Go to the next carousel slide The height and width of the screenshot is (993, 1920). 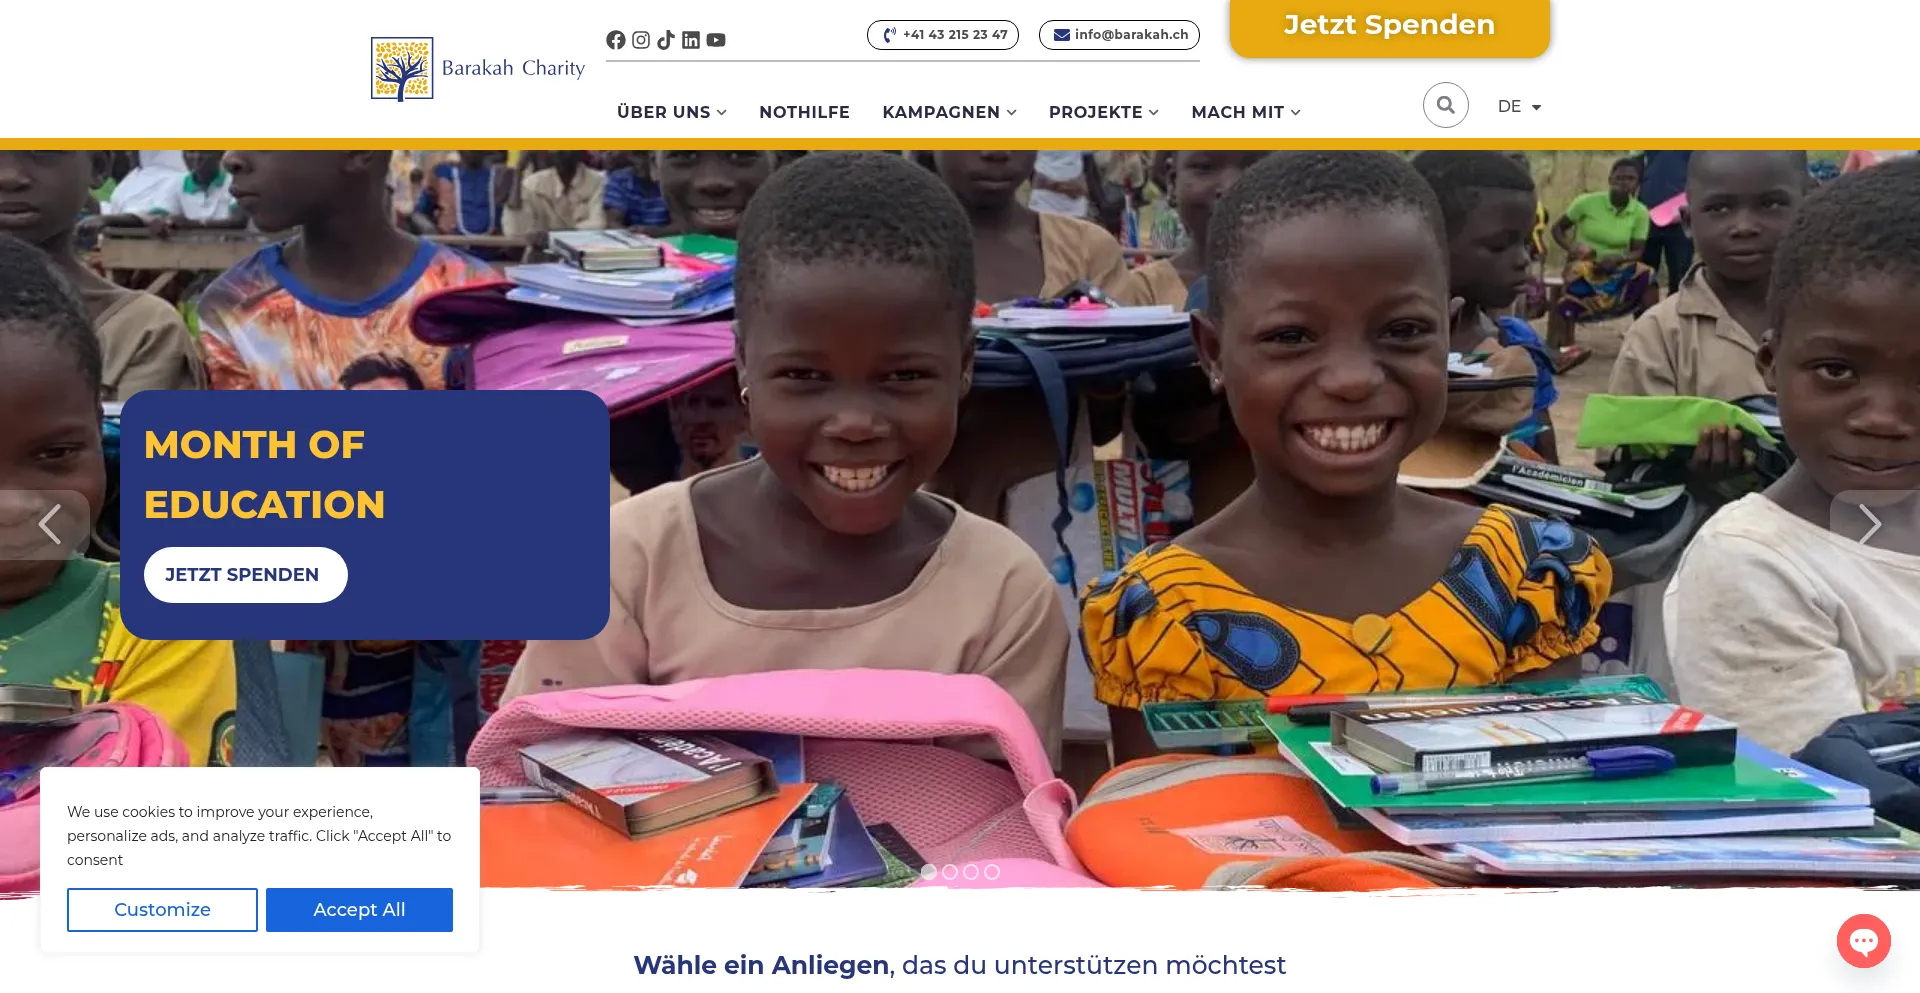pyautogui.click(x=1870, y=524)
